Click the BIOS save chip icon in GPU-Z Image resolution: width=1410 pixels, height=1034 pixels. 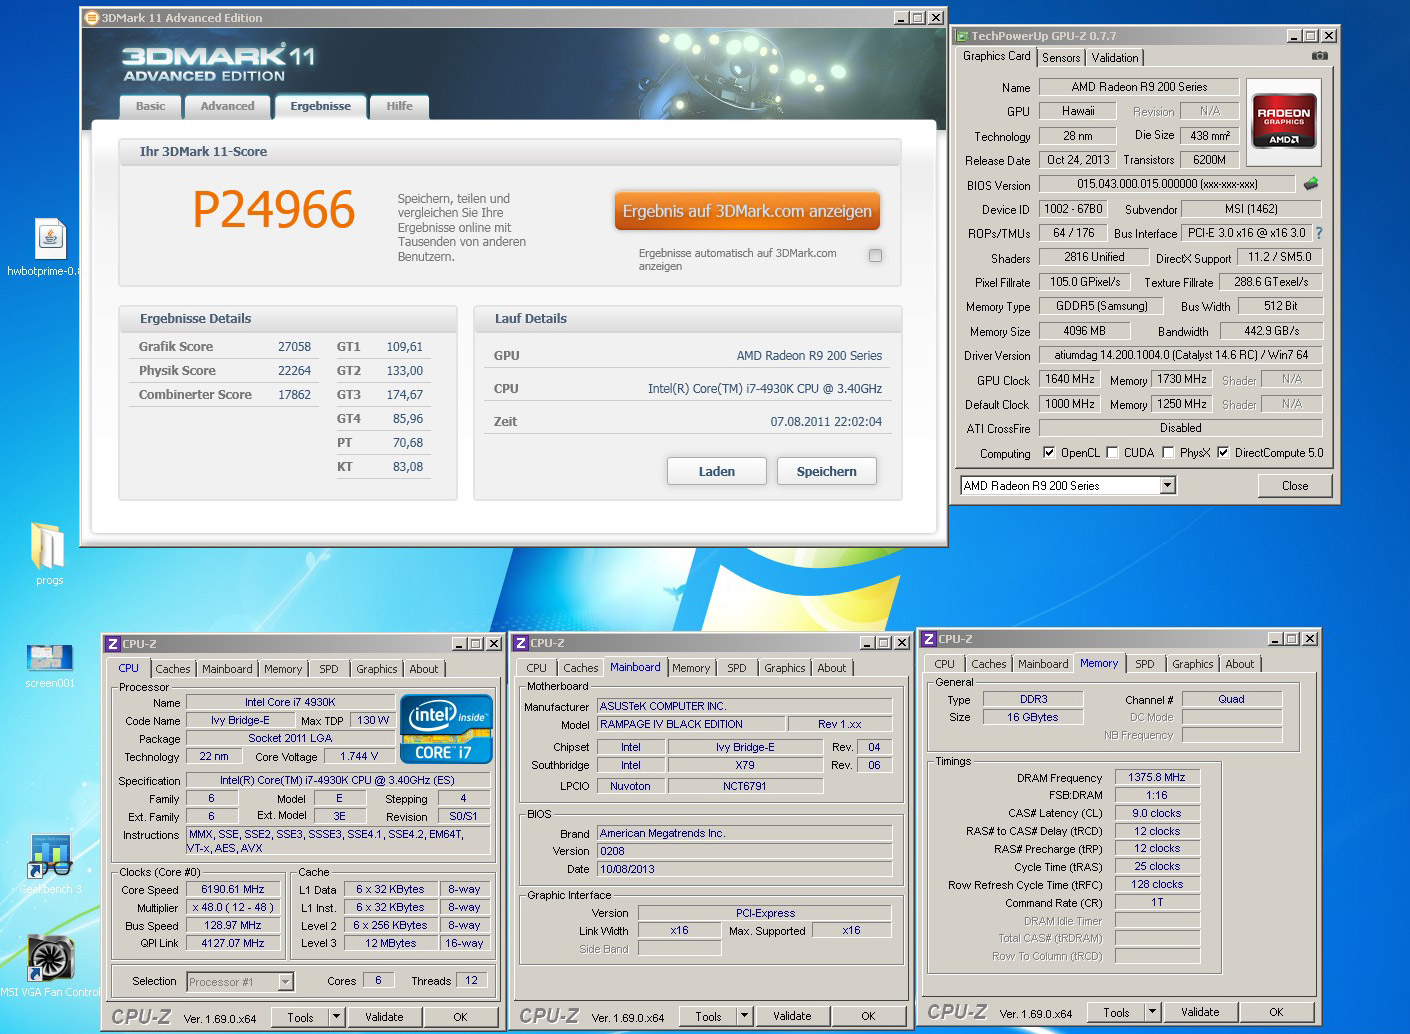tap(1311, 183)
